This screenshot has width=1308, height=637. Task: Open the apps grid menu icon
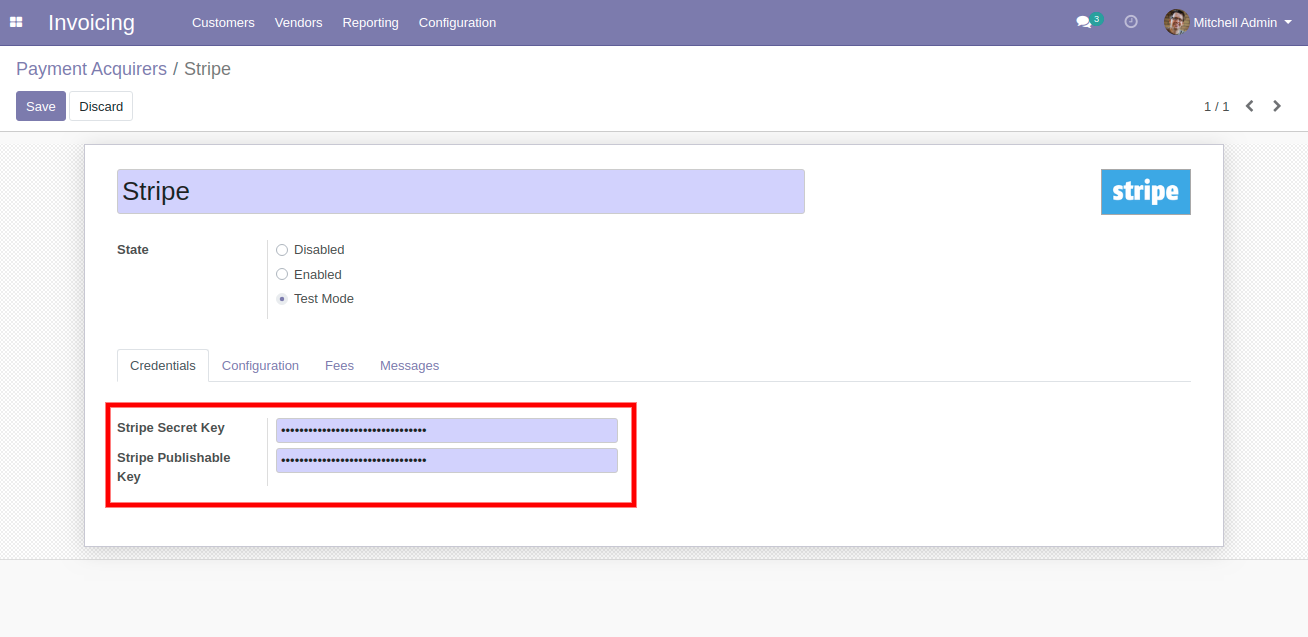pos(16,22)
